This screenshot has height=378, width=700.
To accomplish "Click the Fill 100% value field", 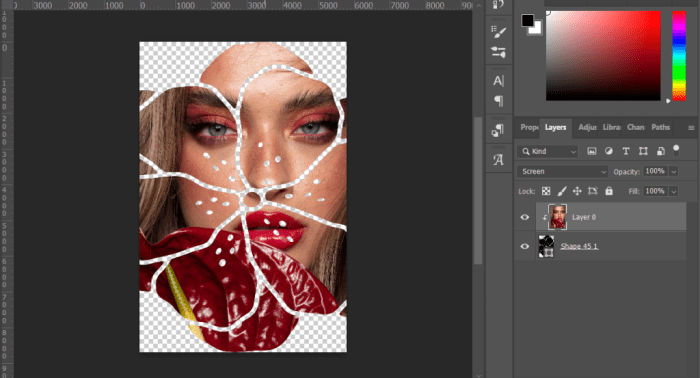I will point(655,191).
